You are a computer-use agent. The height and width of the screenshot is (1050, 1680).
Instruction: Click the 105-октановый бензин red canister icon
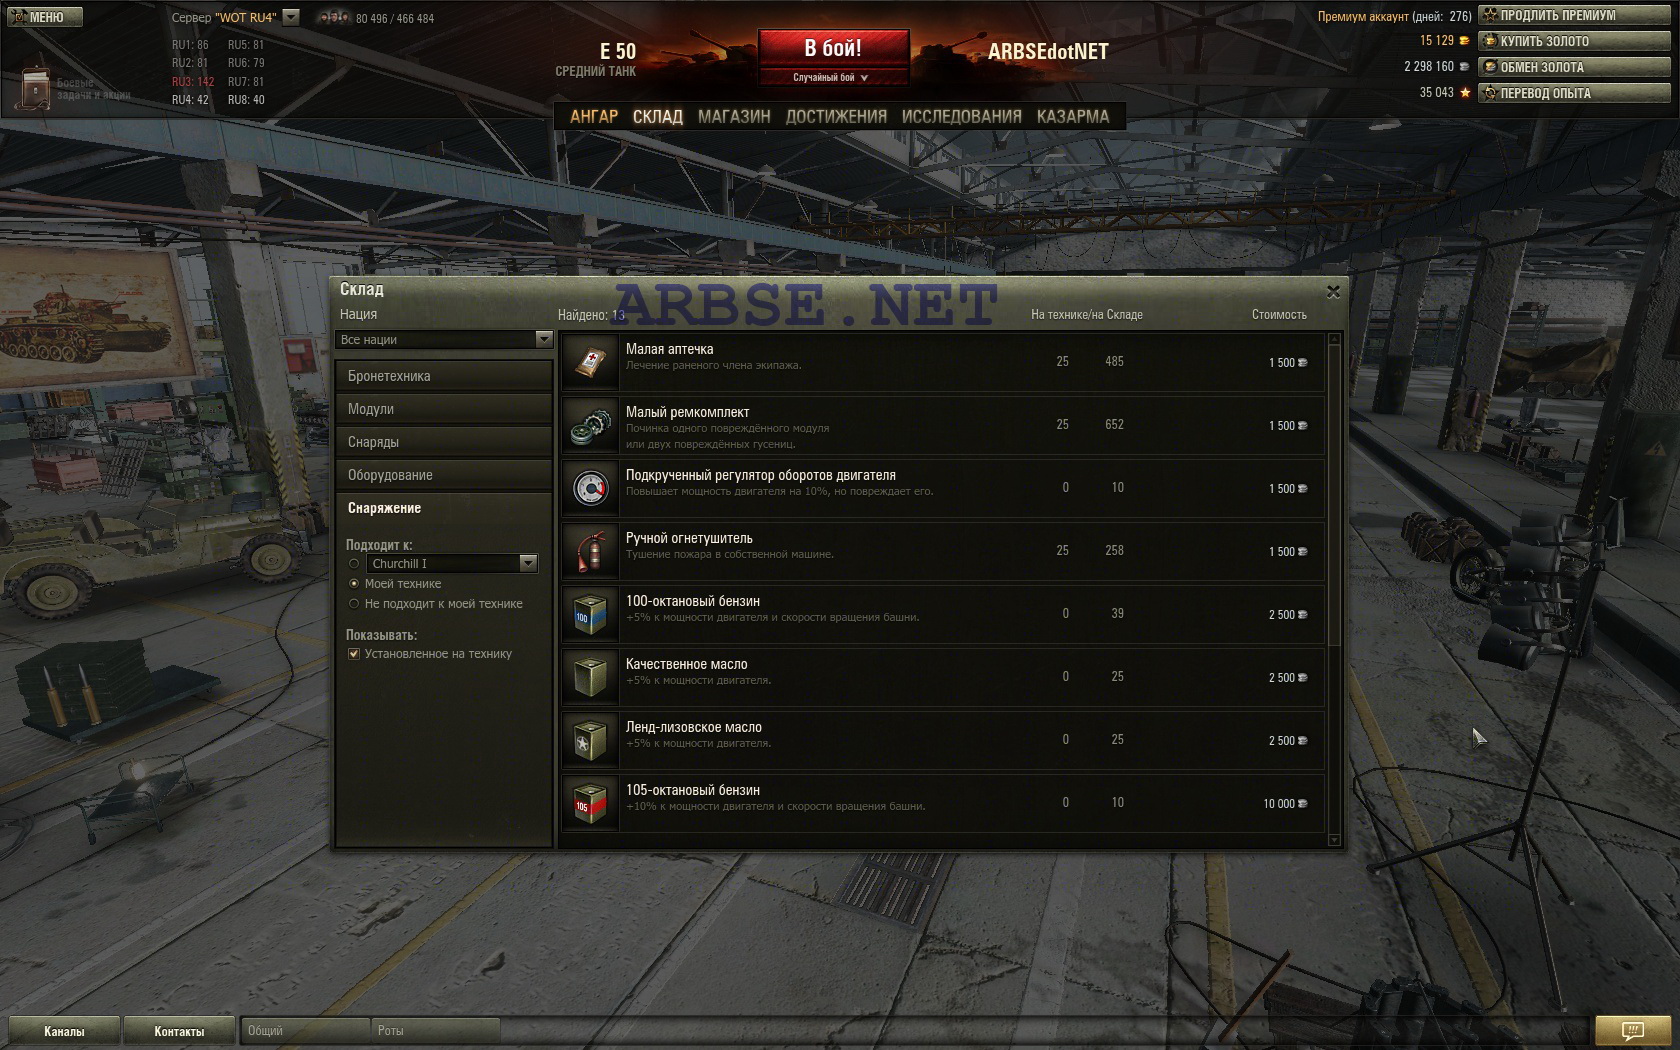click(x=591, y=804)
